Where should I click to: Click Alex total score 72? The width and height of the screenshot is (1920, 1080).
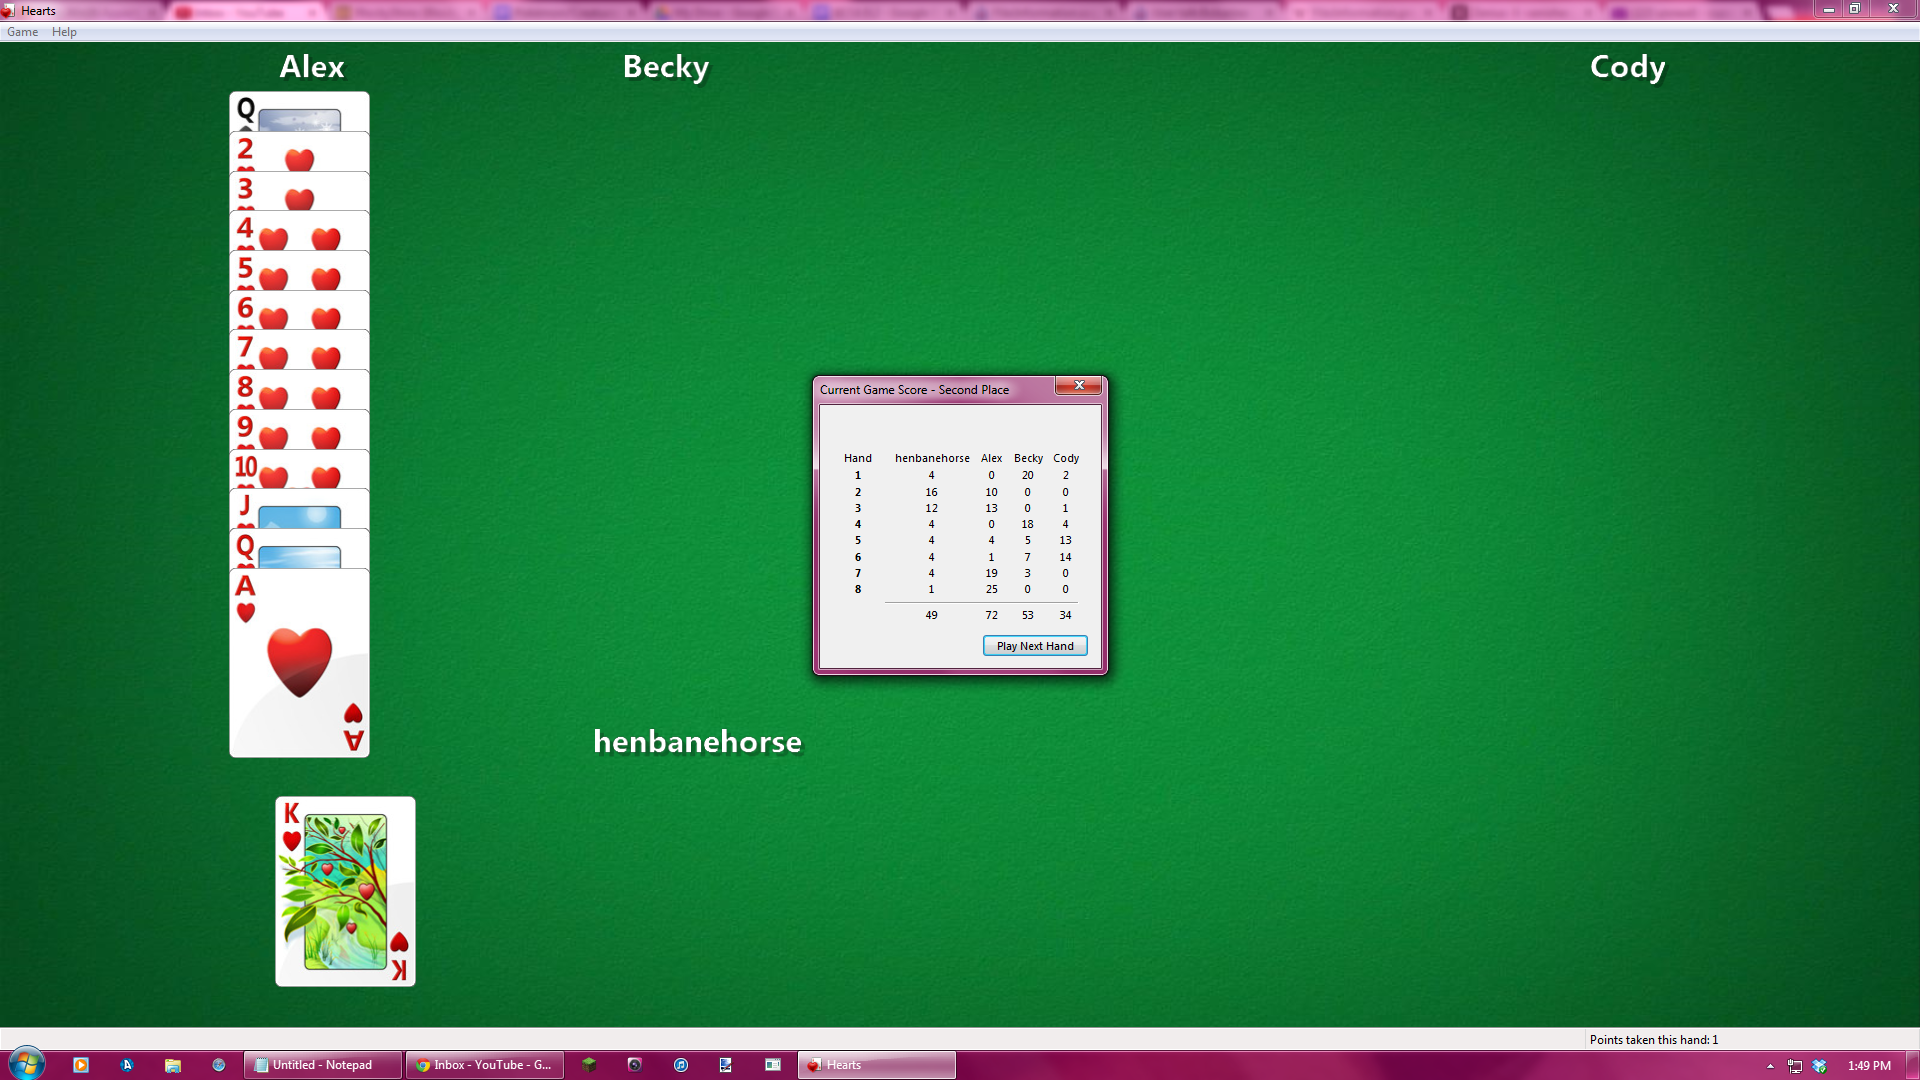991,615
